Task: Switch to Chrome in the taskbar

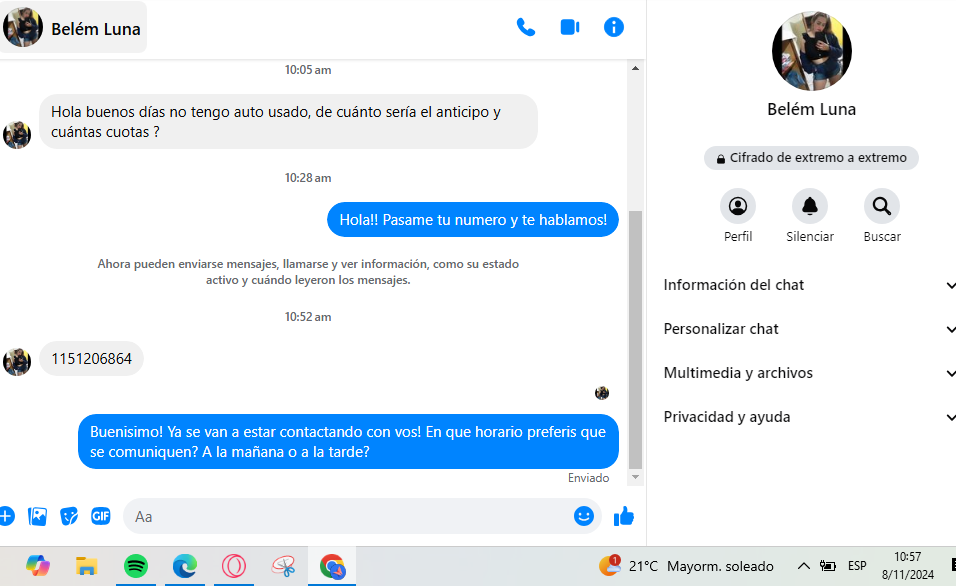Action: coord(332,566)
